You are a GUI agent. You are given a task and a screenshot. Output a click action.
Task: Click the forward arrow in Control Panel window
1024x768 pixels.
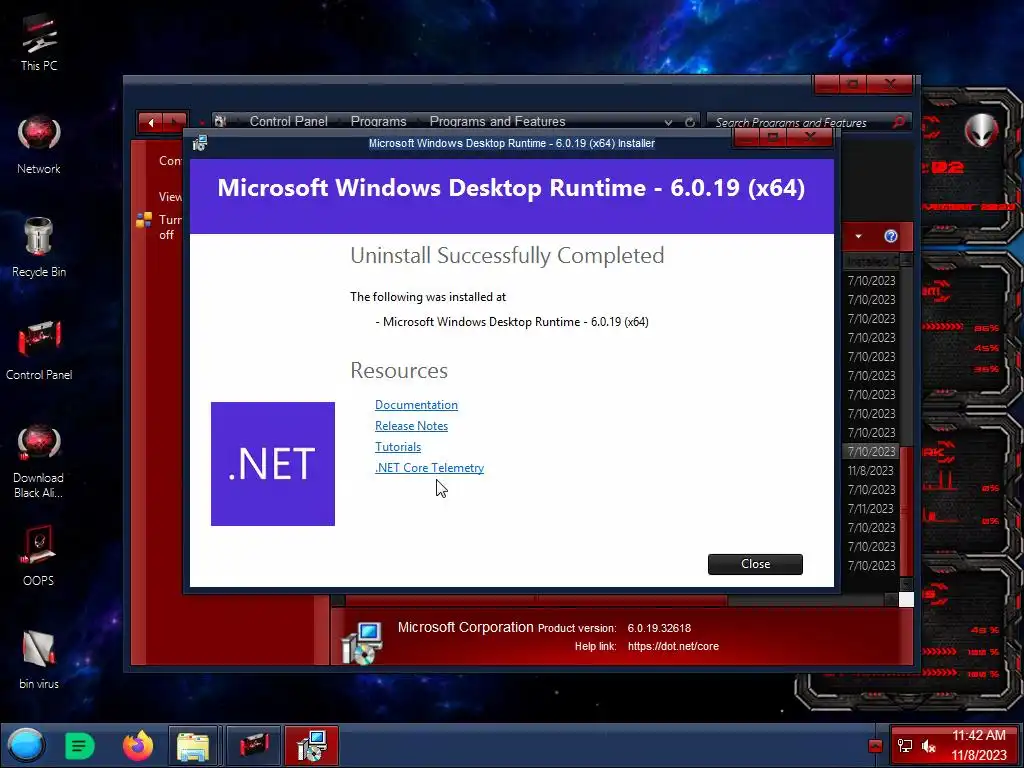point(175,122)
